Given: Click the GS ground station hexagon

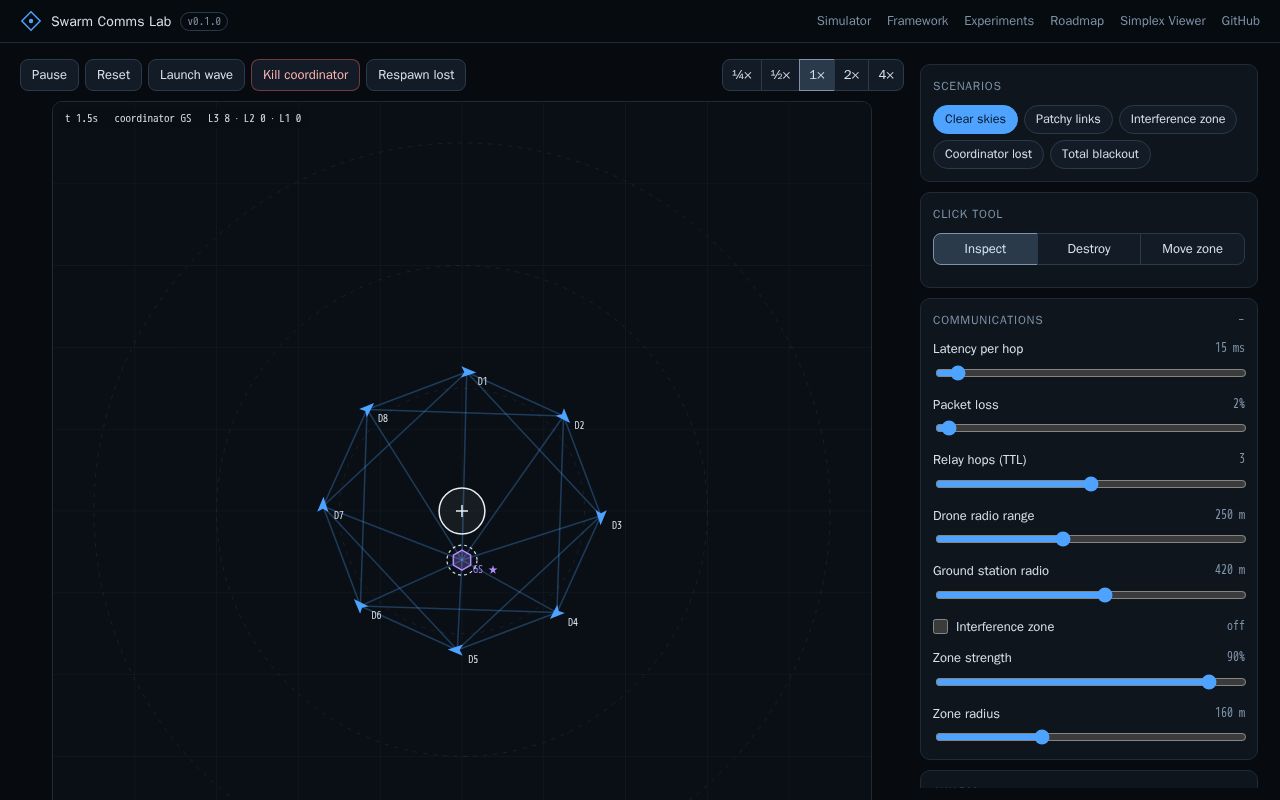Looking at the screenshot, I should [x=462, y=560].
